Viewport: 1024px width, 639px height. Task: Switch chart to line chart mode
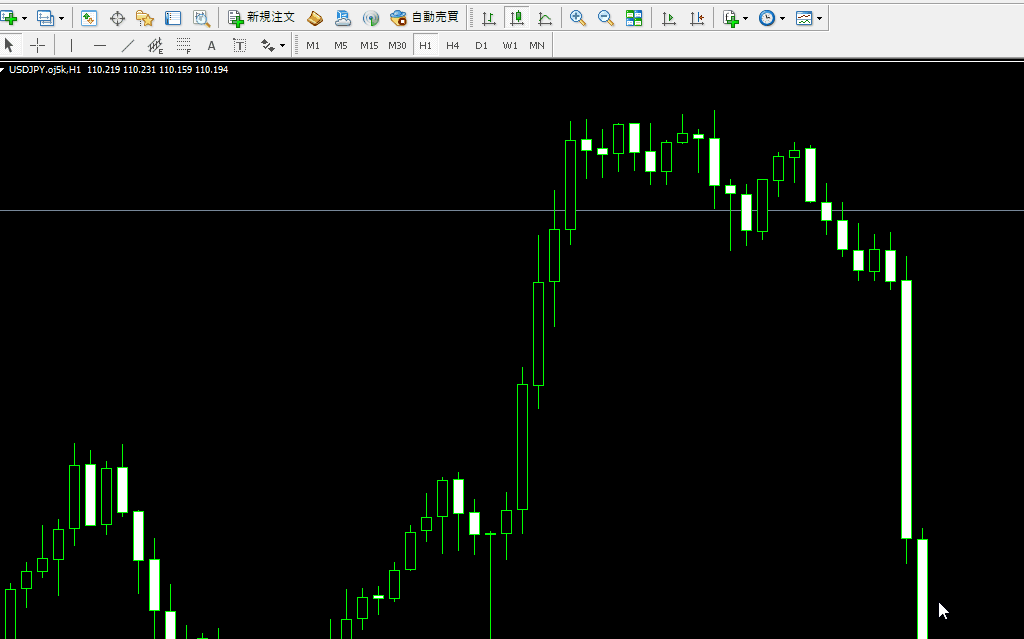click(545, 18)
